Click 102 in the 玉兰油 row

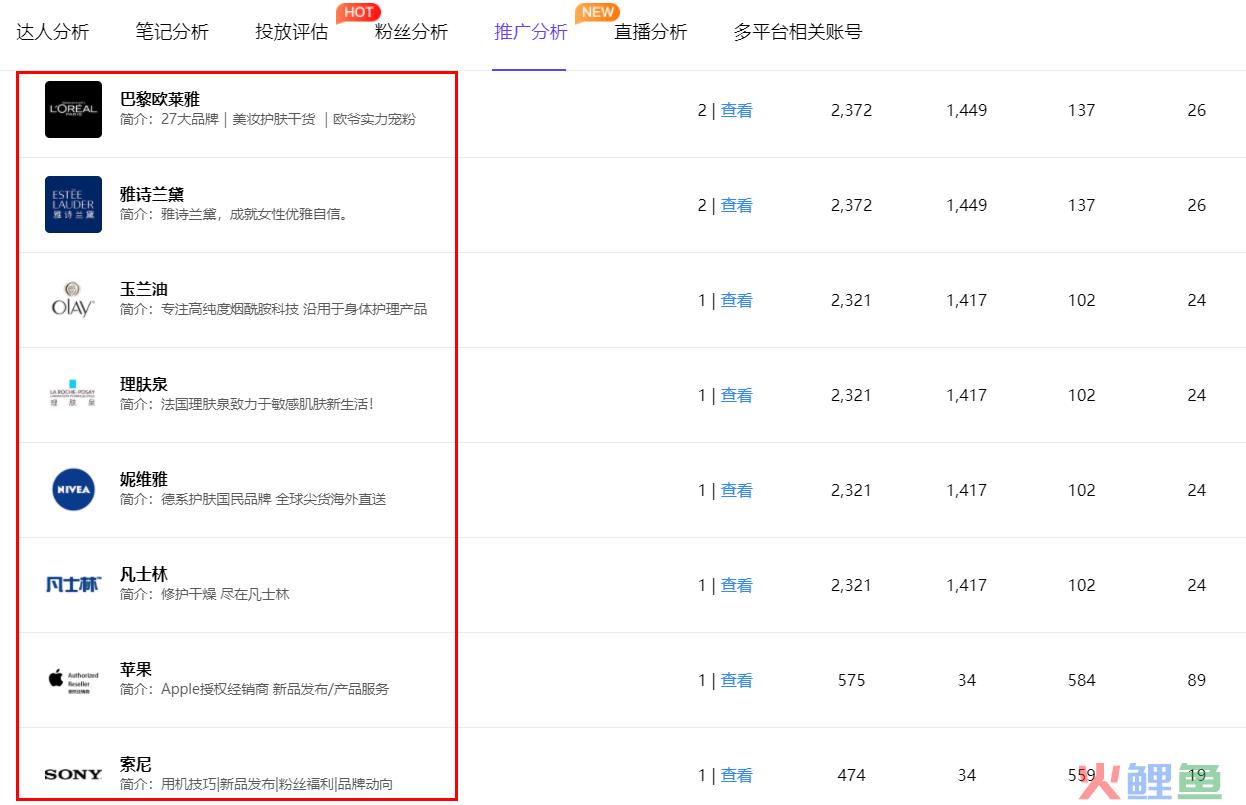1081,300
